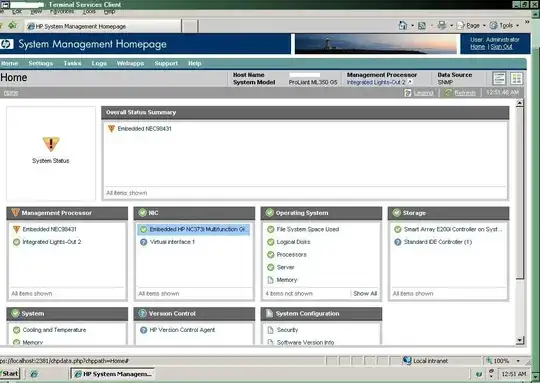Click the Sign Out link
Screen dimensions: 540x383
pyautogui.click(x=501, y=47)
